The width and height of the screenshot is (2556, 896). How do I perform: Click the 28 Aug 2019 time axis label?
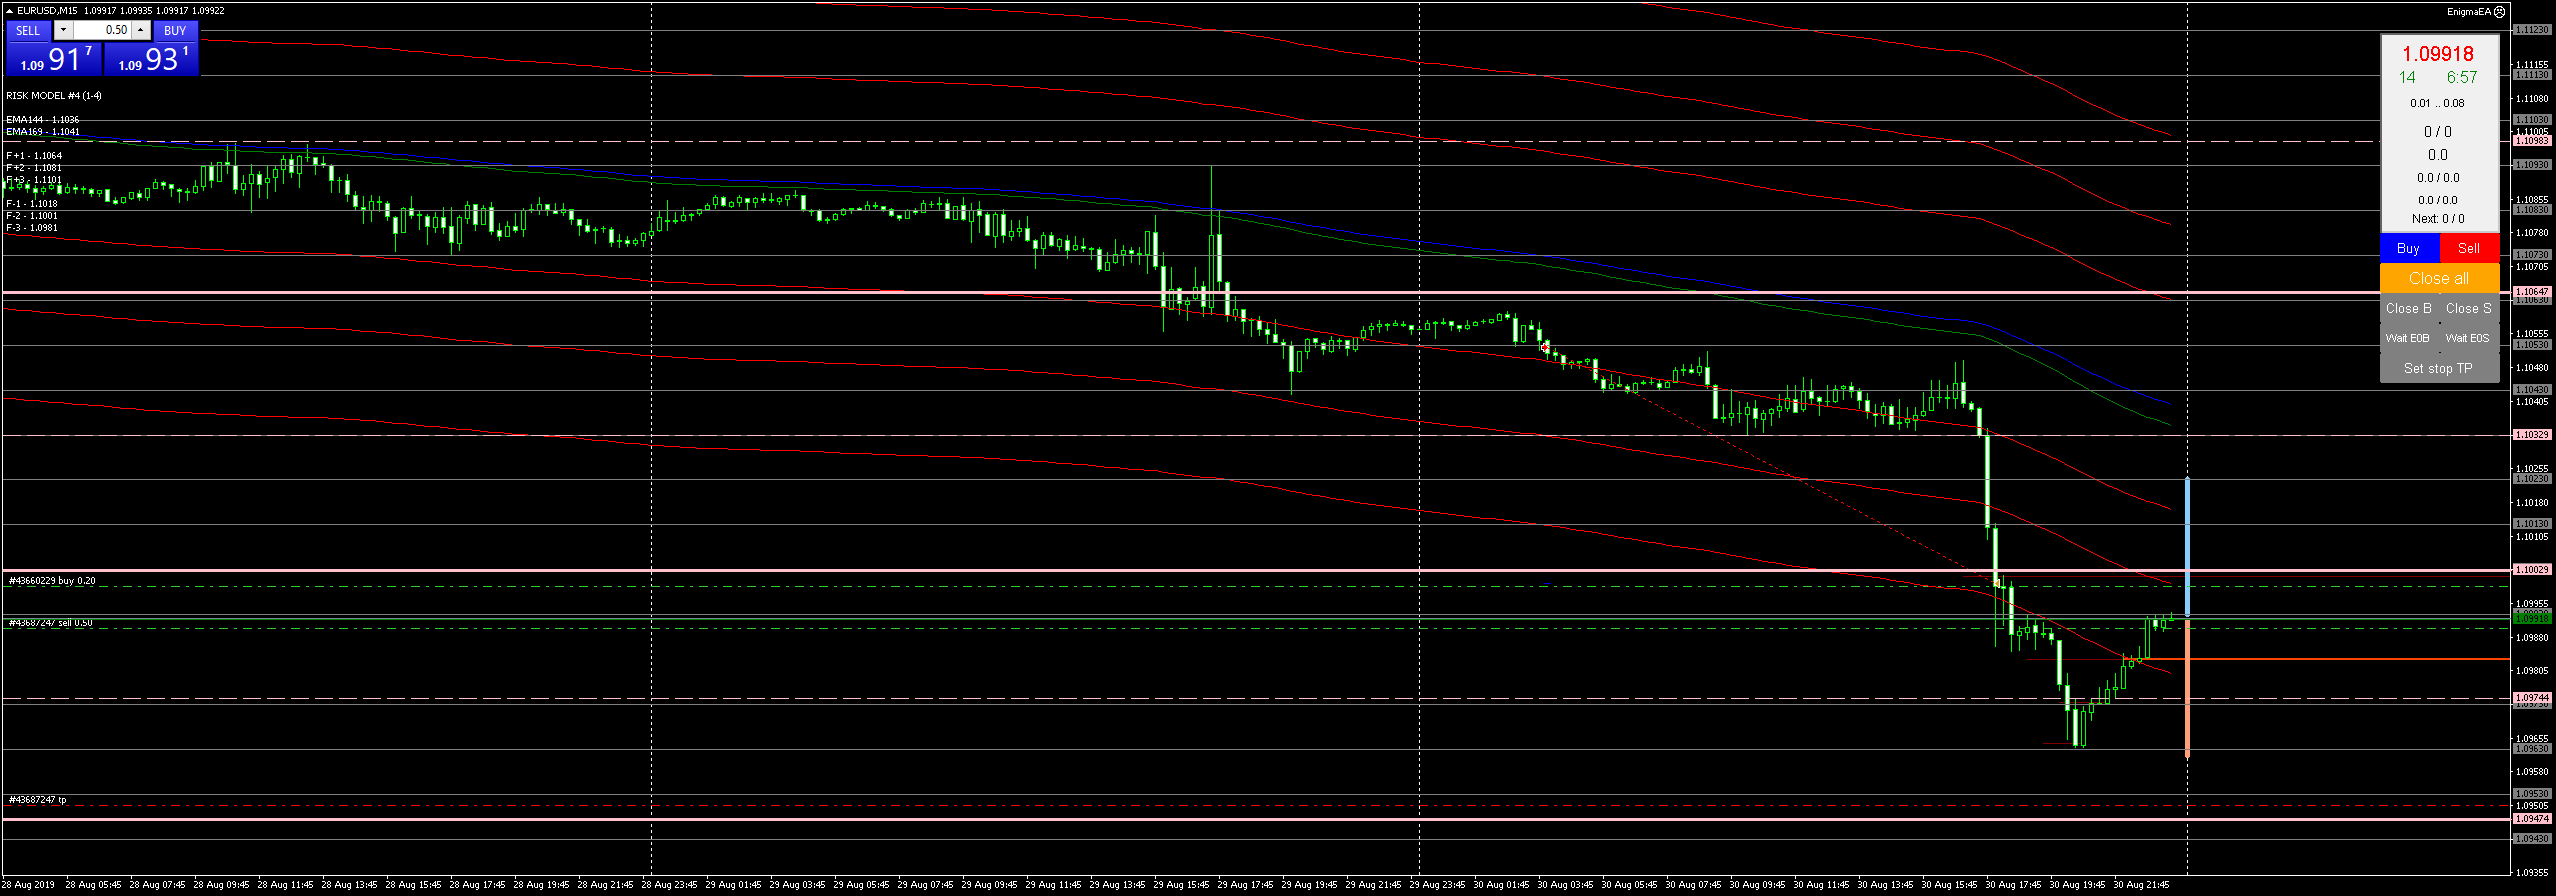click(28, 885)
